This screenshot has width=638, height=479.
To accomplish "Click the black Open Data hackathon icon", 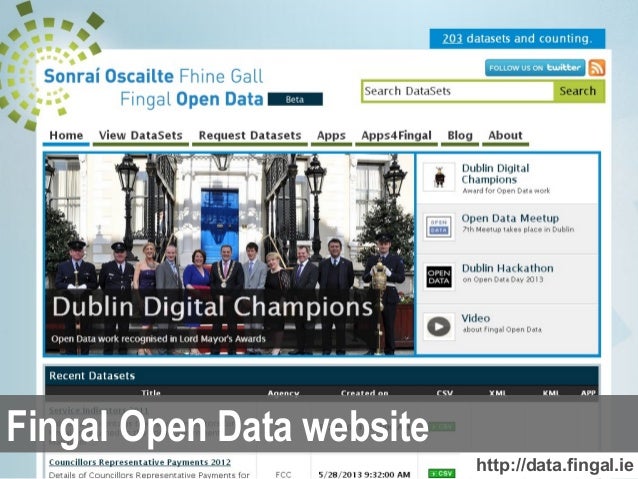I will point(439,277).
